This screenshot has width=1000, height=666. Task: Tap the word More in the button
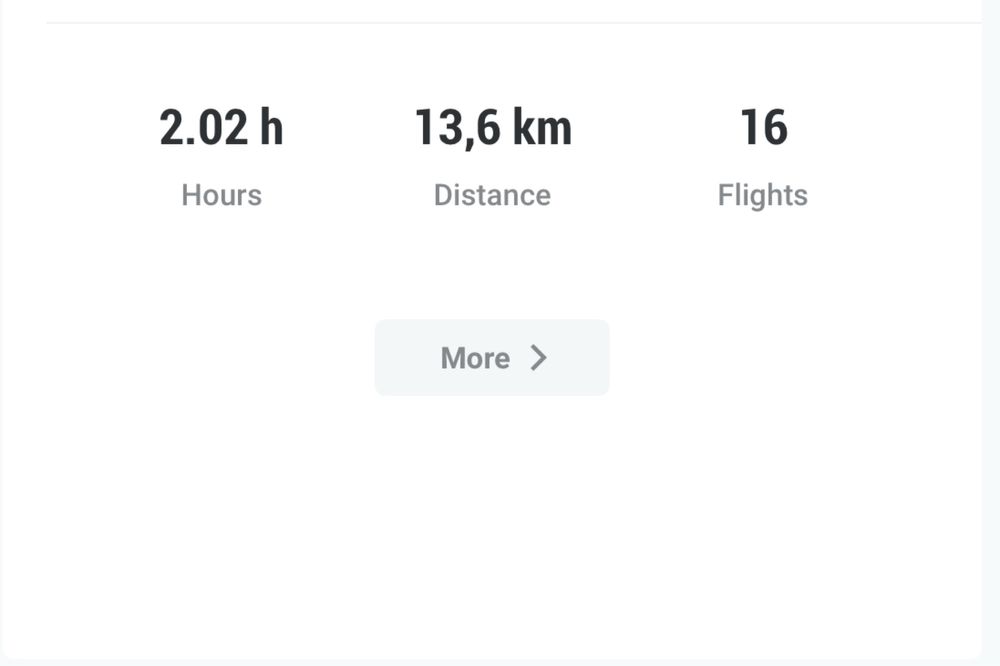475,358
